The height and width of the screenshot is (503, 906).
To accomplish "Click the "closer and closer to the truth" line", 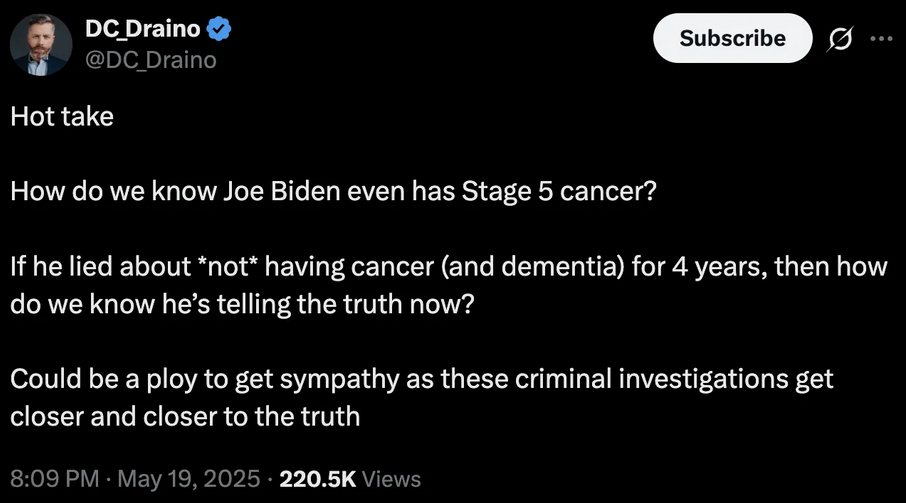I will (185, 416).
